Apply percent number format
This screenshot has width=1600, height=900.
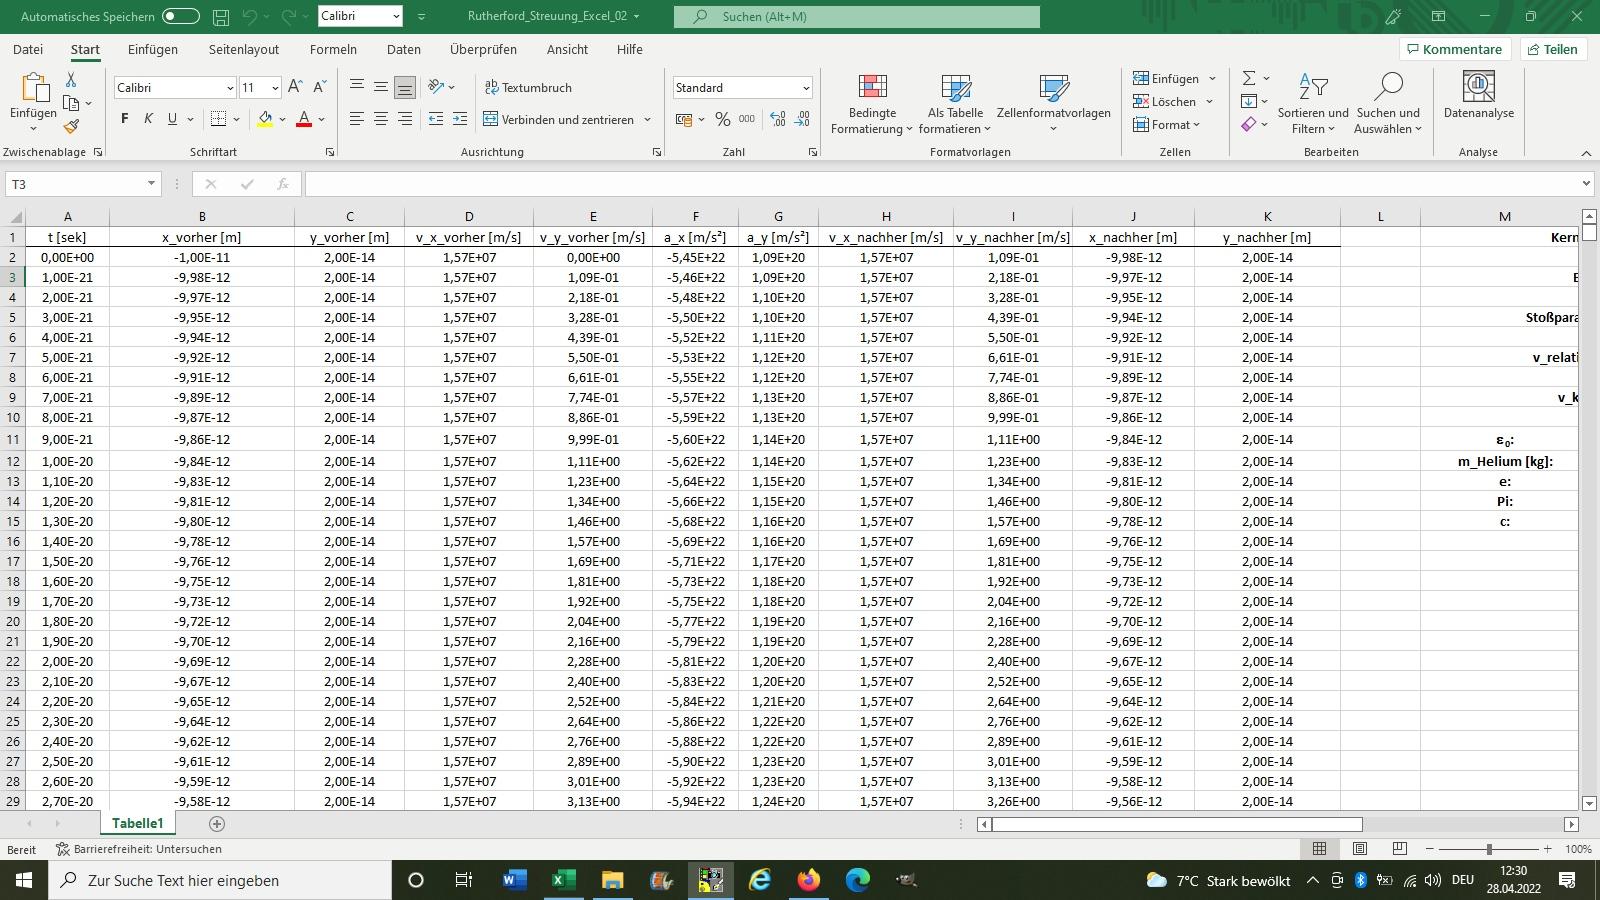(x=723, y=119)
